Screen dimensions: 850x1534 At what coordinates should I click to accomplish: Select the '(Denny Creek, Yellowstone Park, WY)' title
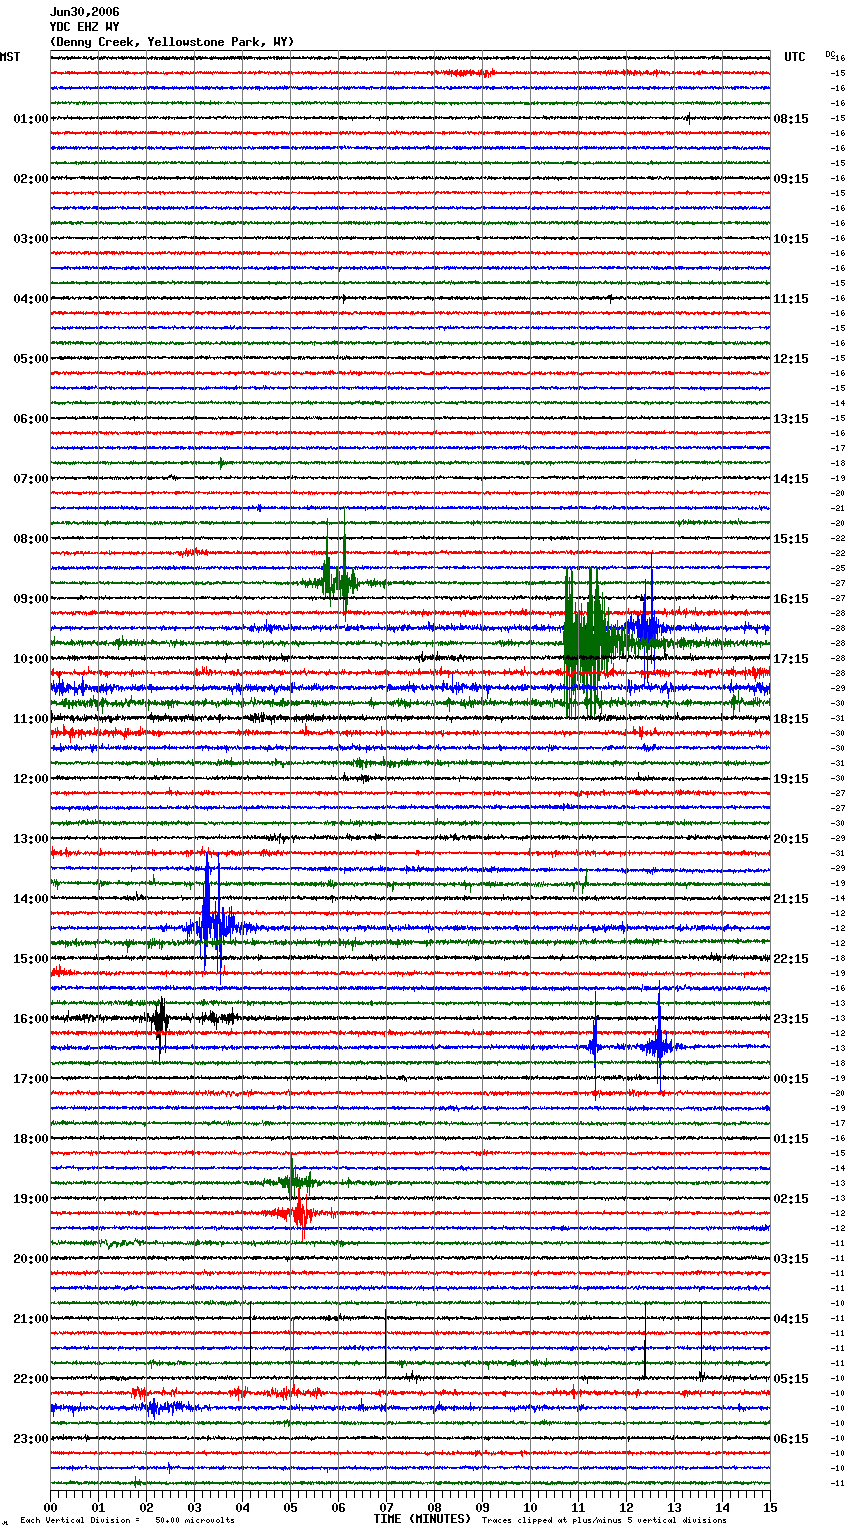tap(172, 42)
